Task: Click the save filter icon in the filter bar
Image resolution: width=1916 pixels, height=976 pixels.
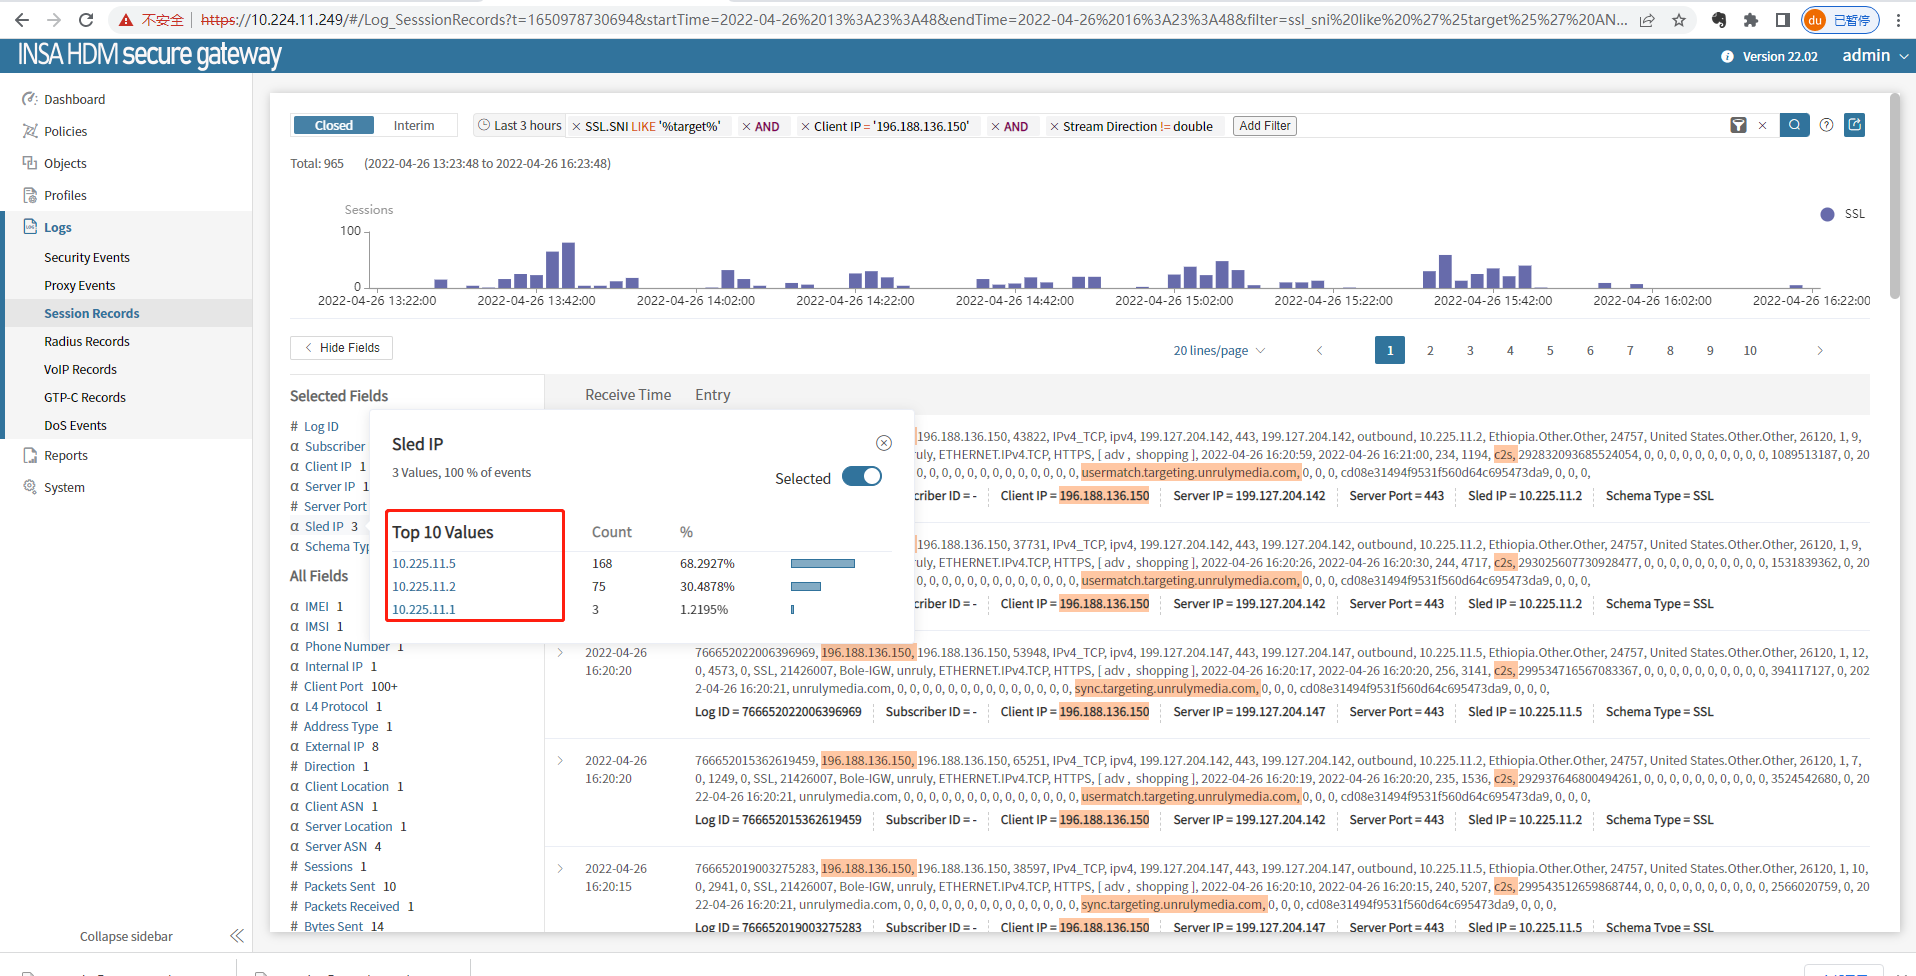Action: [x=1738, y=125]
